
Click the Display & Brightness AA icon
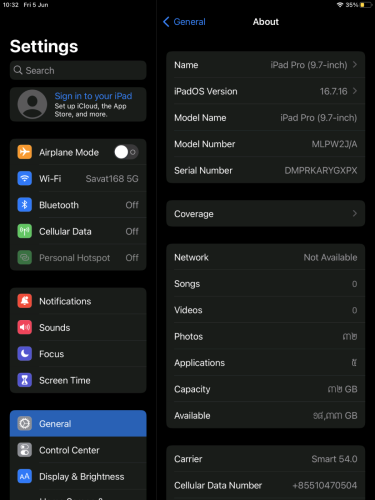coord(25,476)
